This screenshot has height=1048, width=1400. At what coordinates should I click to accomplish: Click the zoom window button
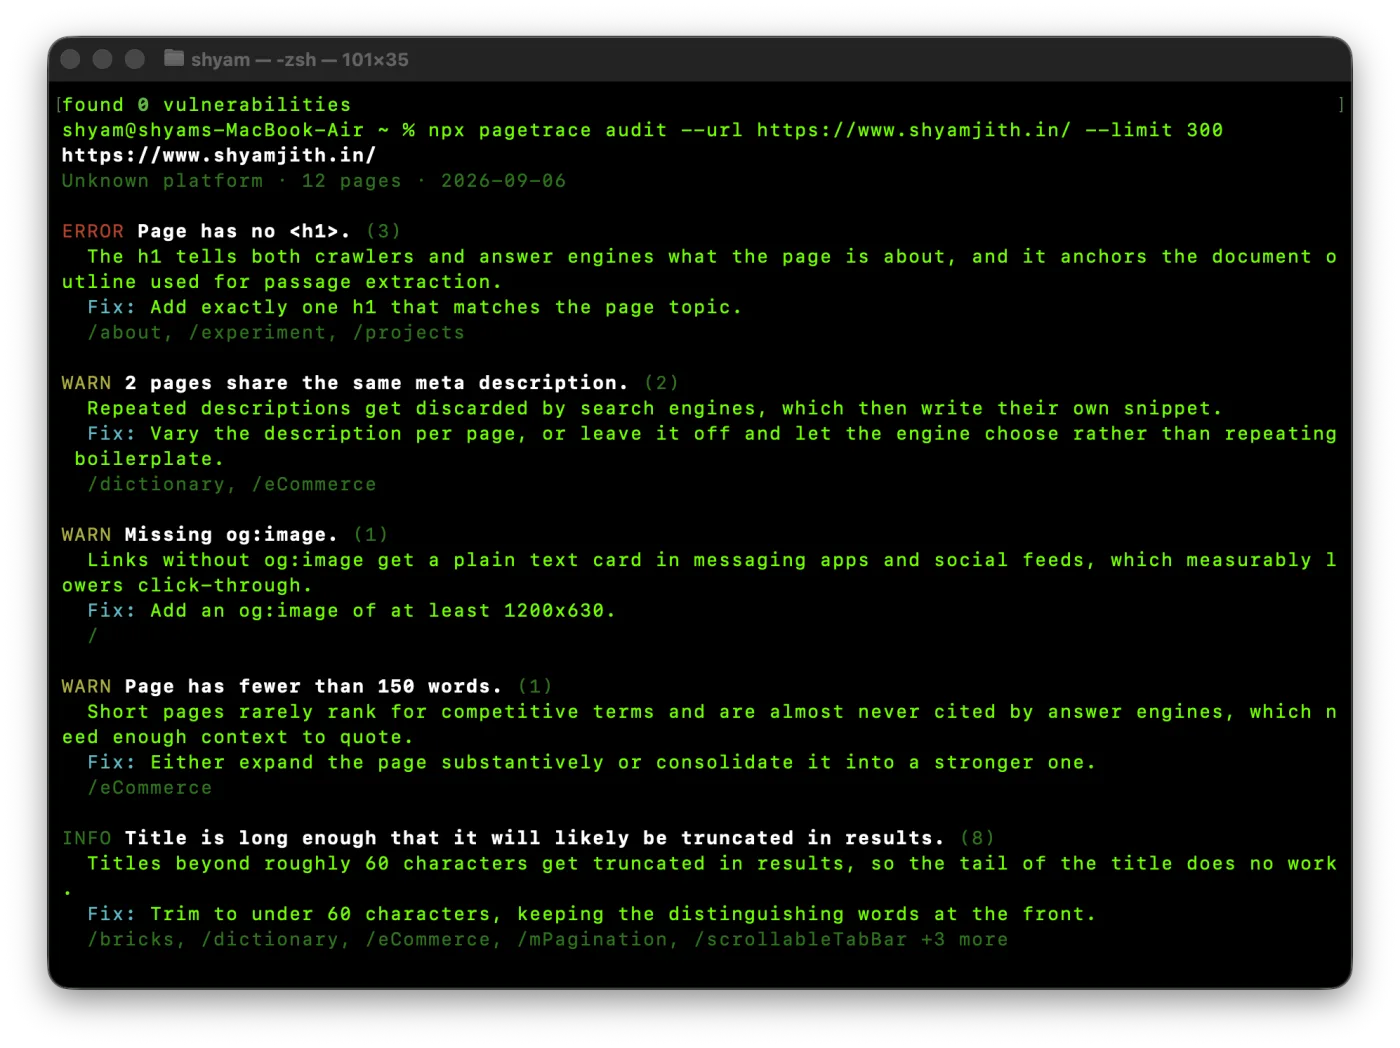click(135, 59)
